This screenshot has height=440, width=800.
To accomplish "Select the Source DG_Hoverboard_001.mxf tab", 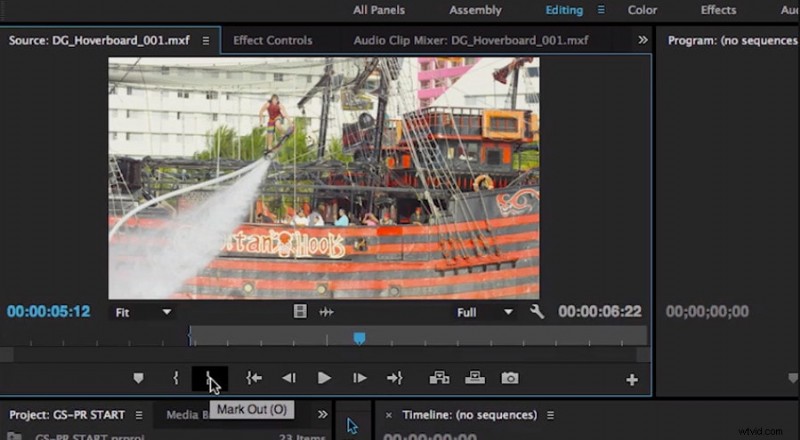I will click(x=99, y=40).
